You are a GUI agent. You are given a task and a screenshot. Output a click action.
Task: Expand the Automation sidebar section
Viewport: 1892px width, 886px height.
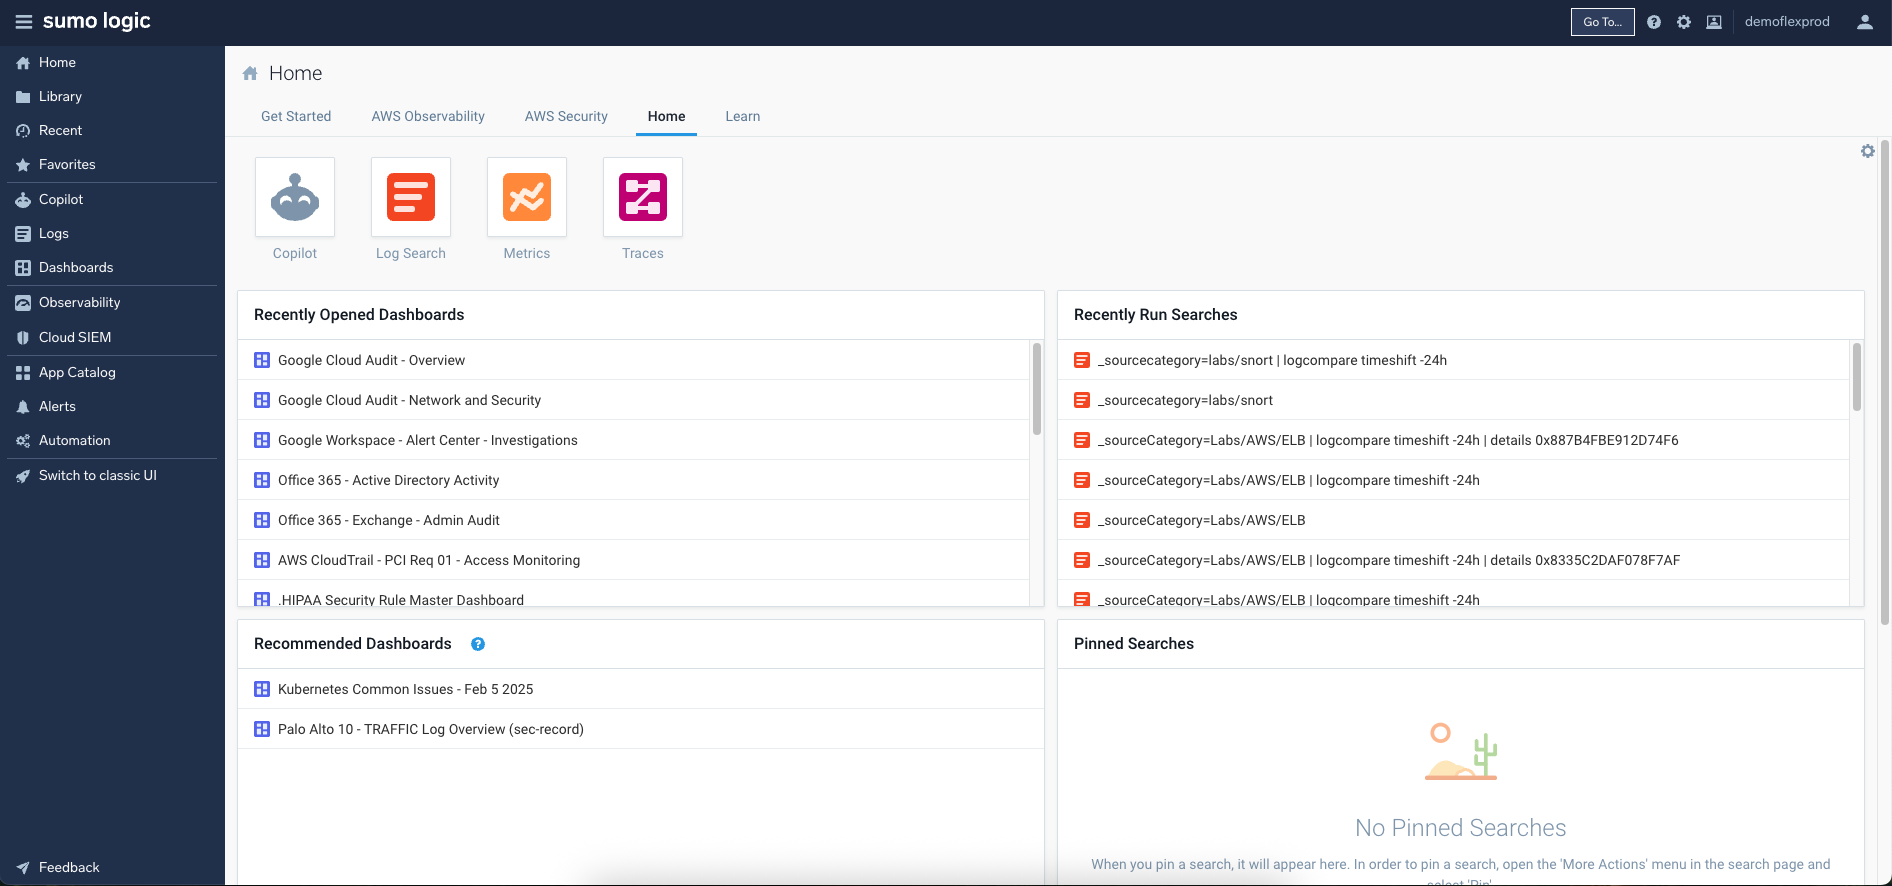(74, 440)
